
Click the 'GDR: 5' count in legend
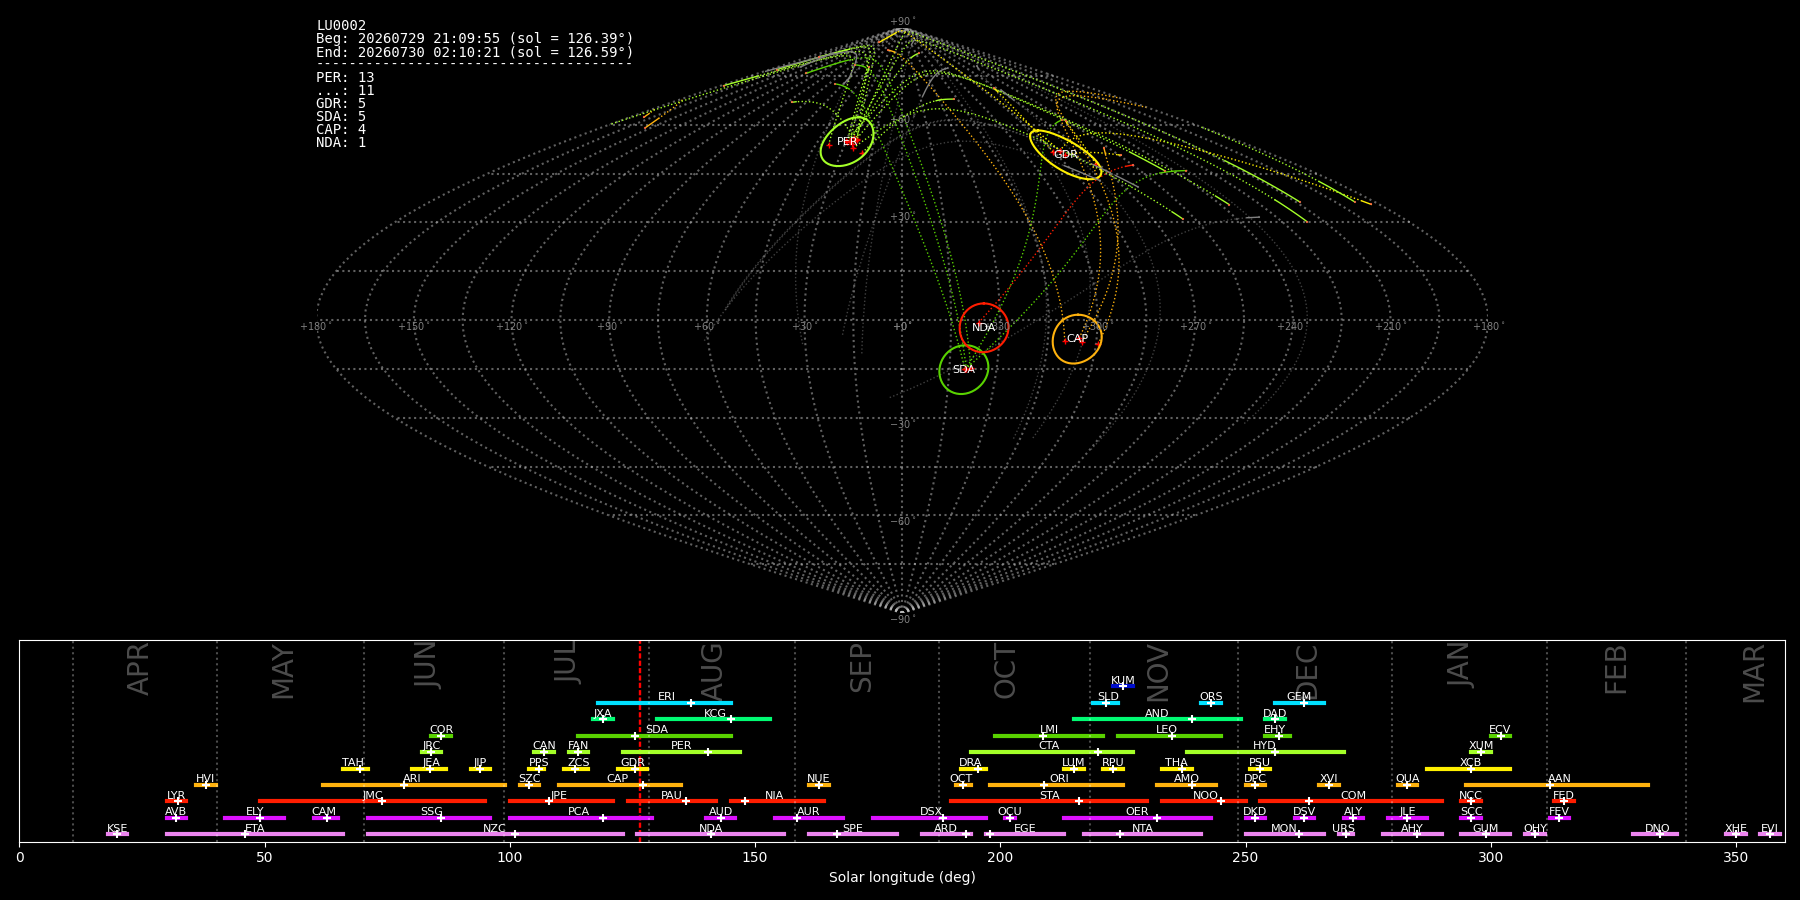(x=341, y=103)
